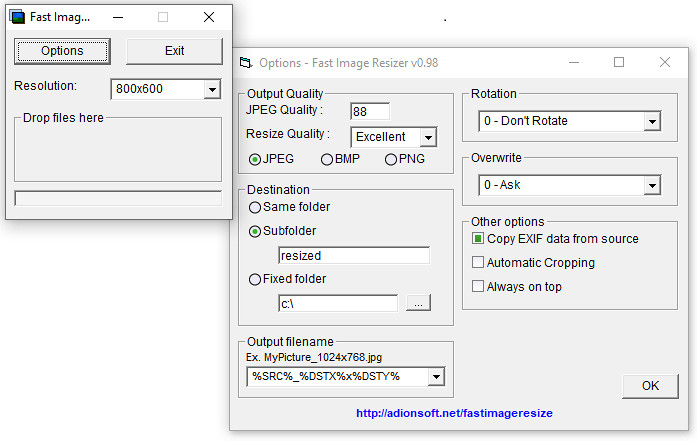Edit the JPEG Quality field showing 88

[370, 111]
